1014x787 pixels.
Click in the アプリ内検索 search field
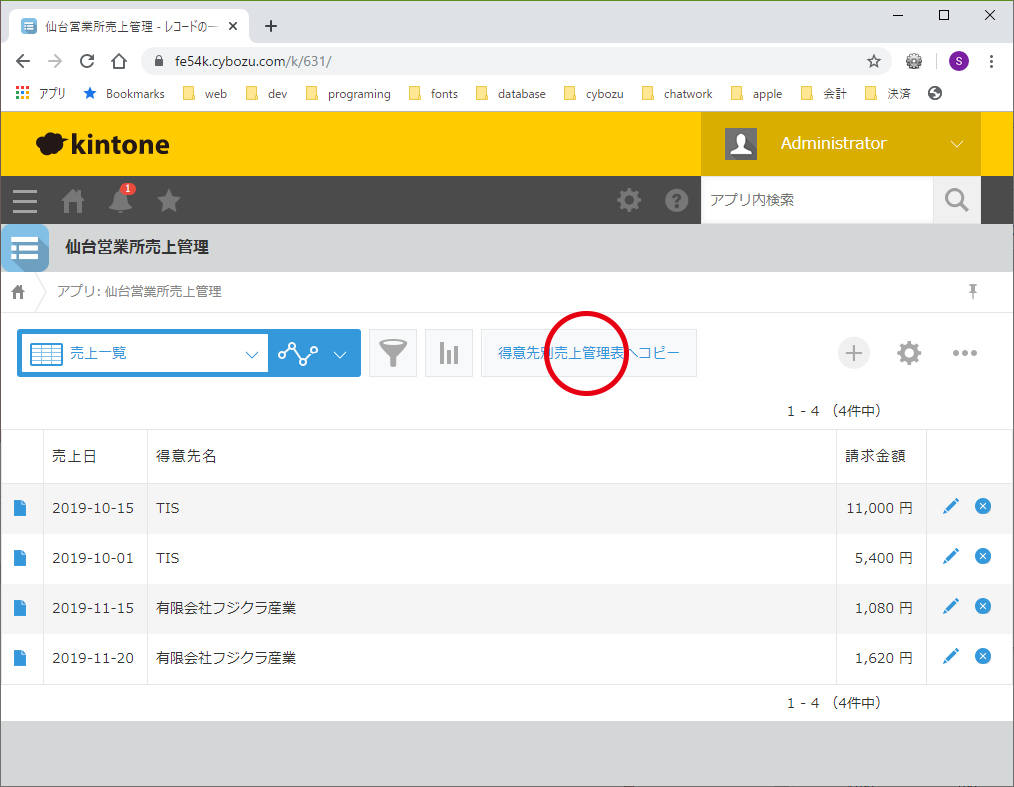817,200
